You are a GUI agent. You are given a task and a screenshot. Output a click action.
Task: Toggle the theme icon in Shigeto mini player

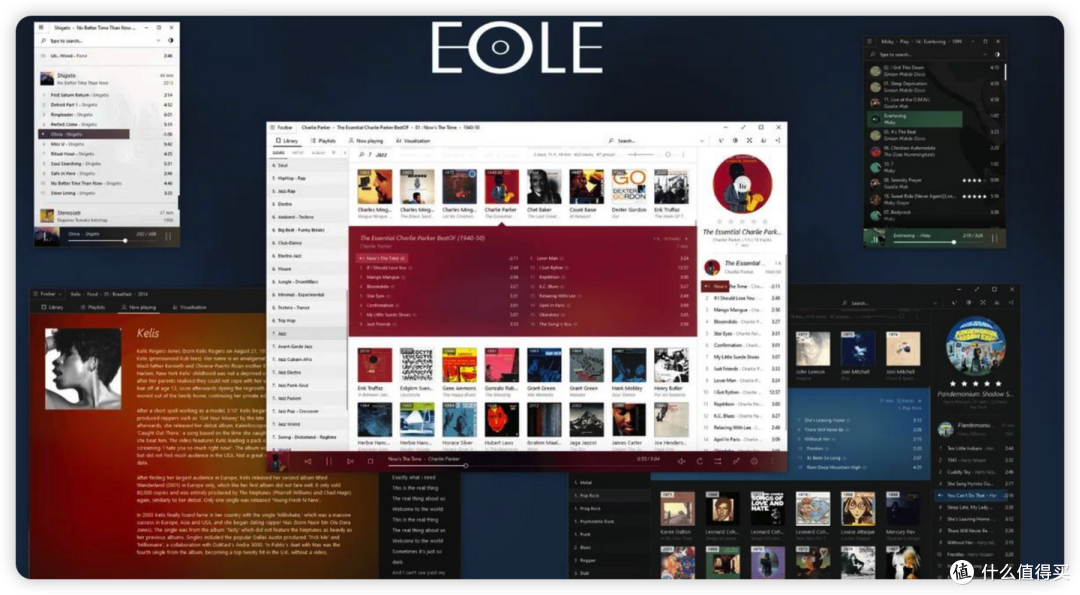coord(171,41)
